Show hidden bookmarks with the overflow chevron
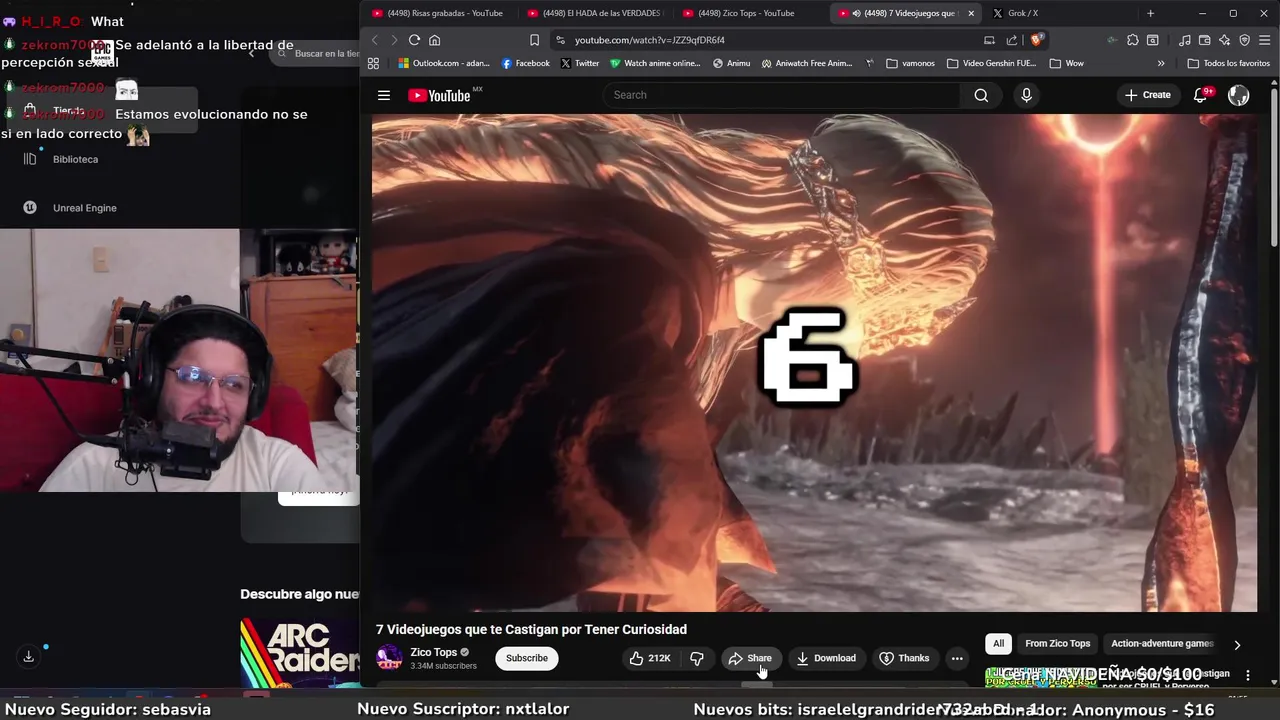Screen dimensions: 1280x720 [1161, 63]
